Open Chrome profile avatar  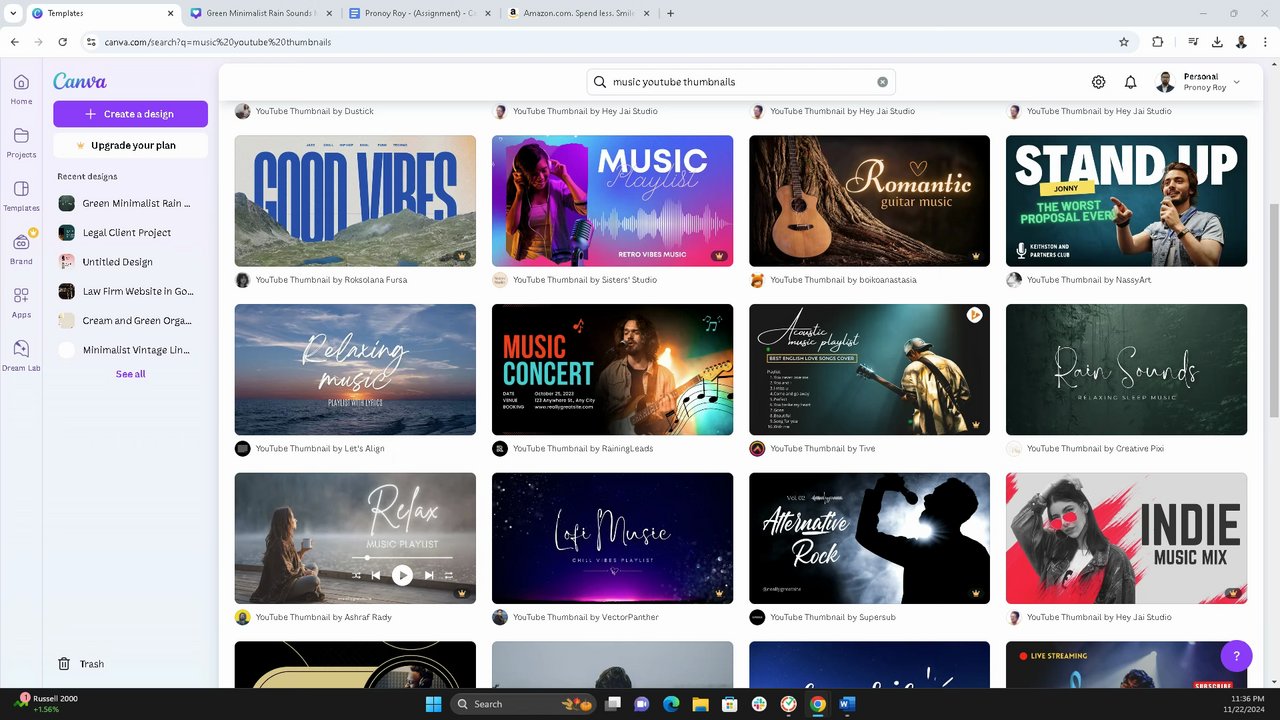click(x=1241, y=42)
